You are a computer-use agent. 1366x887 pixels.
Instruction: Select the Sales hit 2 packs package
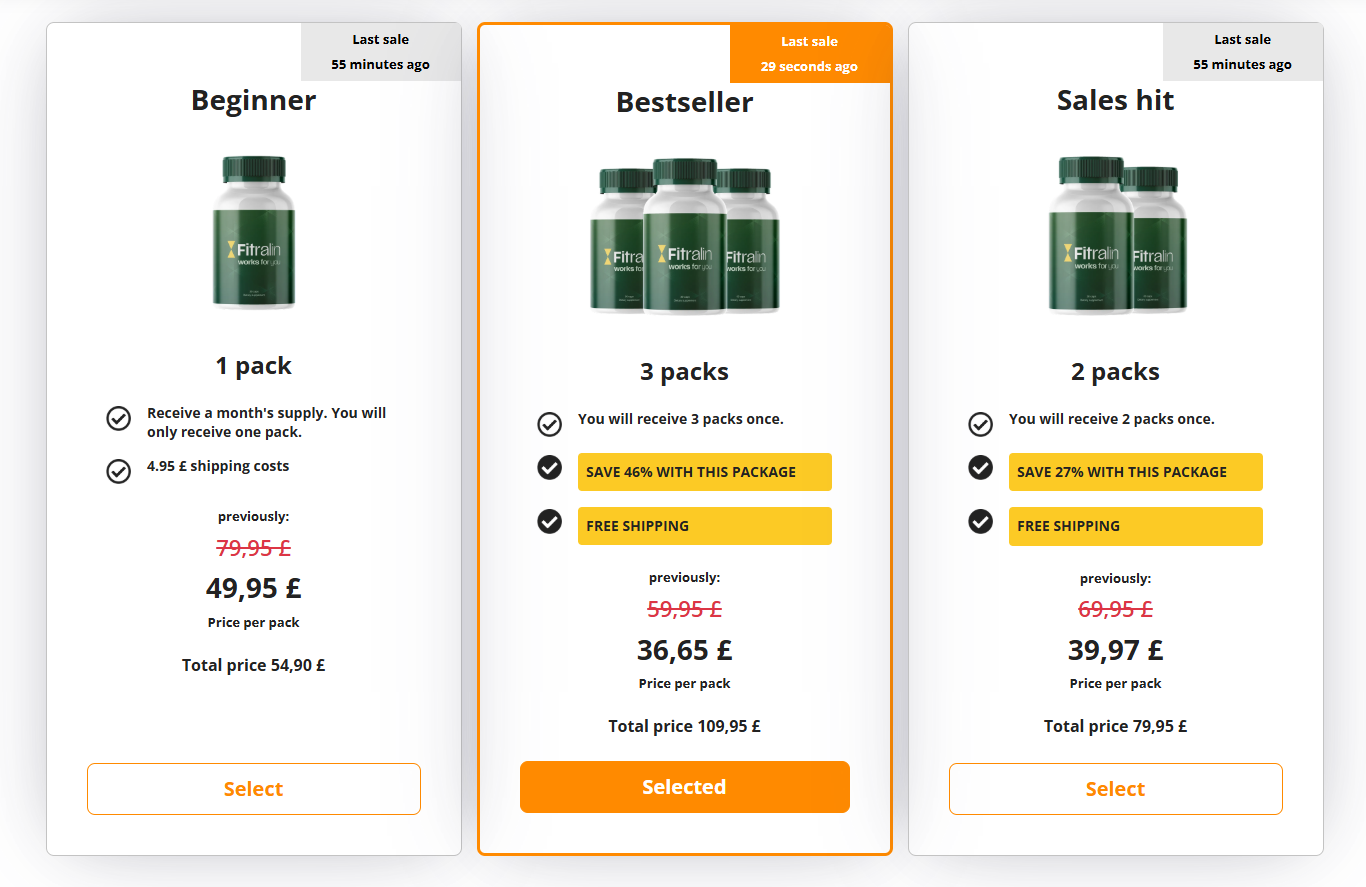click(1116, 789)
